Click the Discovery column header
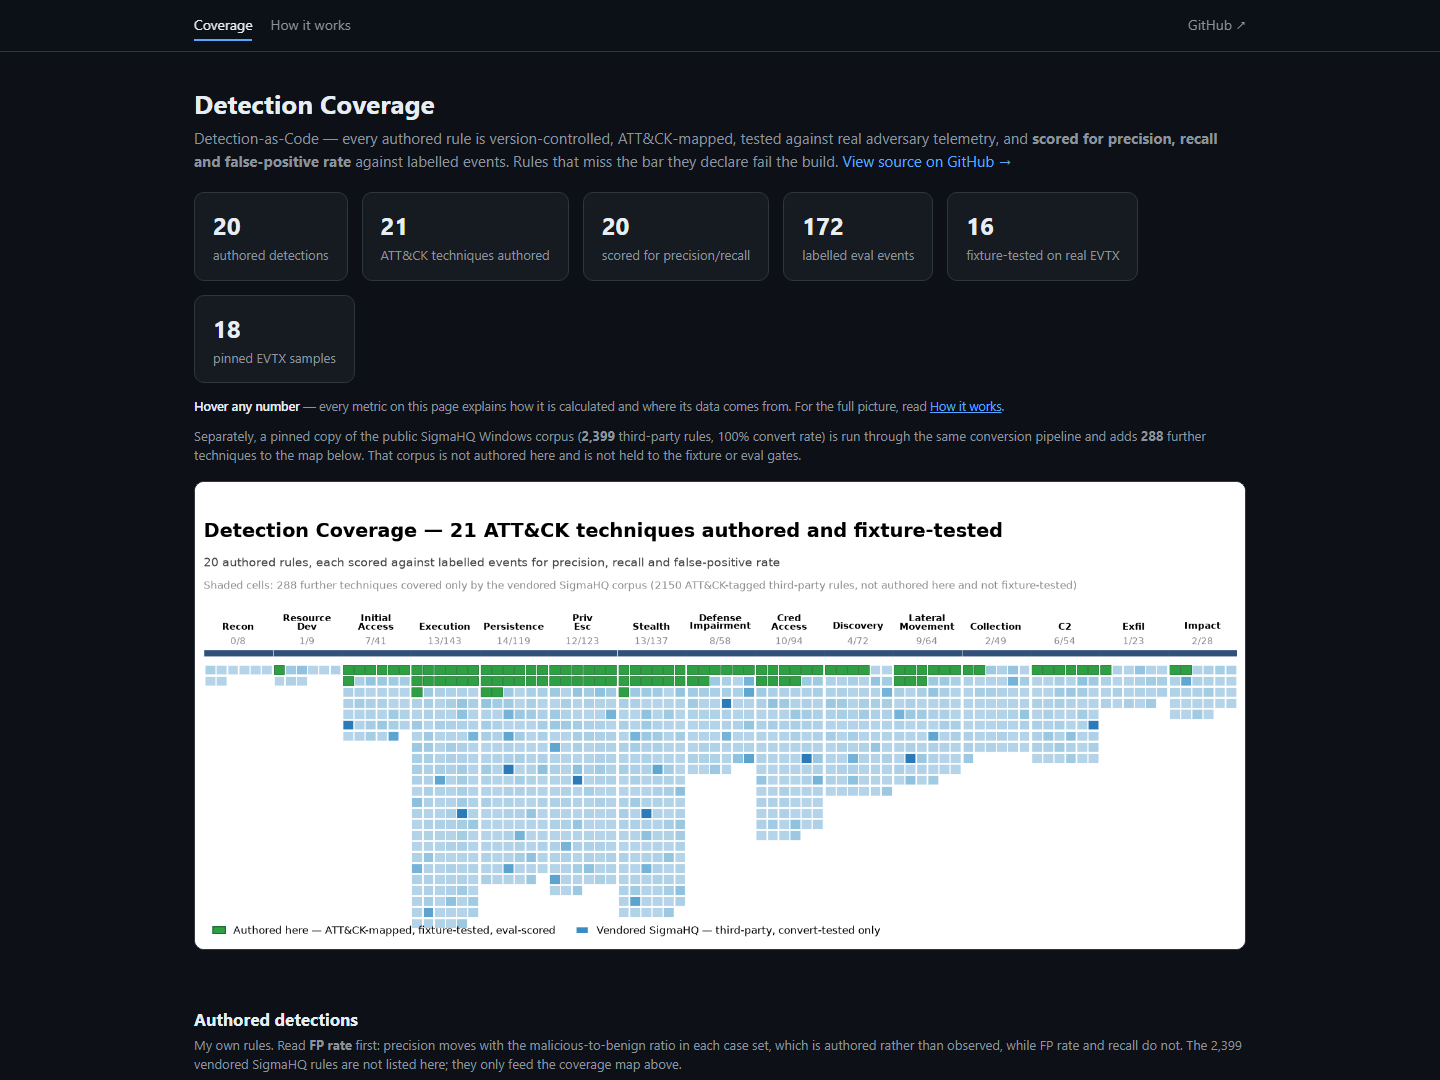 [x=858, y=626]
